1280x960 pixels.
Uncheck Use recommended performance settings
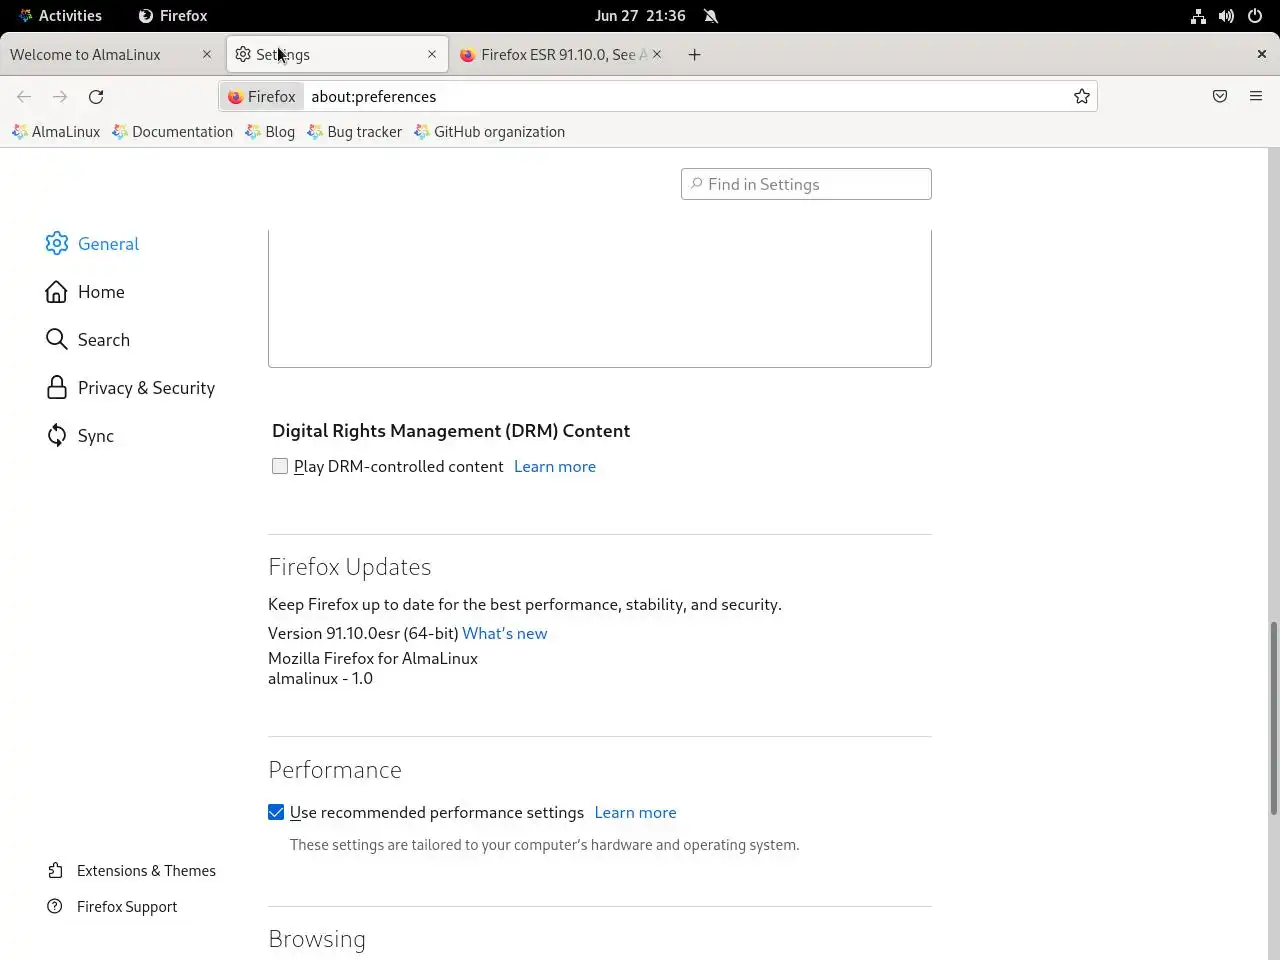[276, 812]
